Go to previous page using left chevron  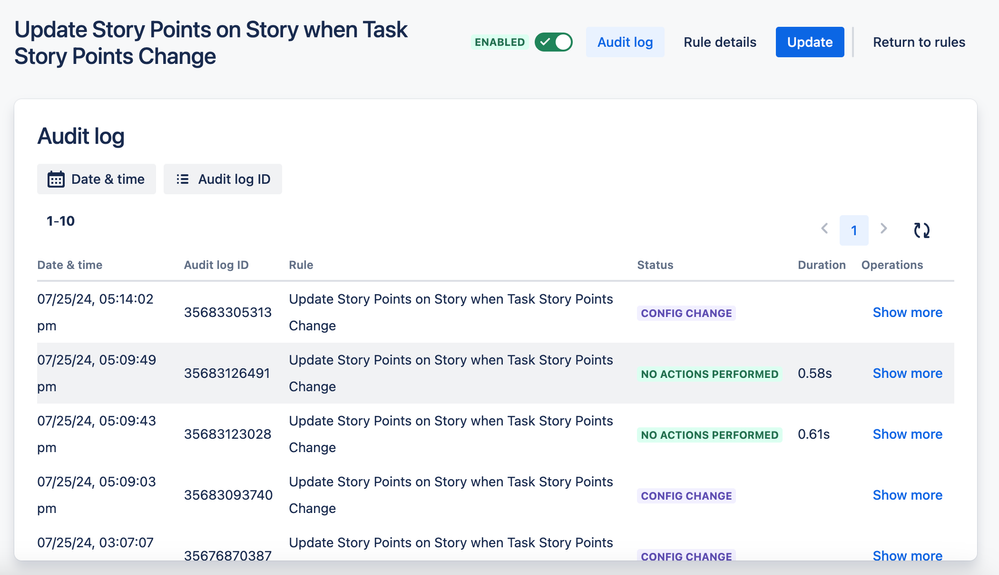(x=824, y=229)
